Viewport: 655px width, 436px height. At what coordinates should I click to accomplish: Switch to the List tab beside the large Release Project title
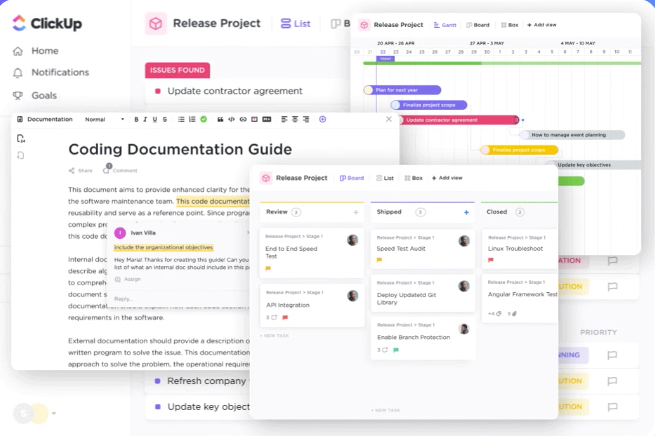(x=296, y=24)
